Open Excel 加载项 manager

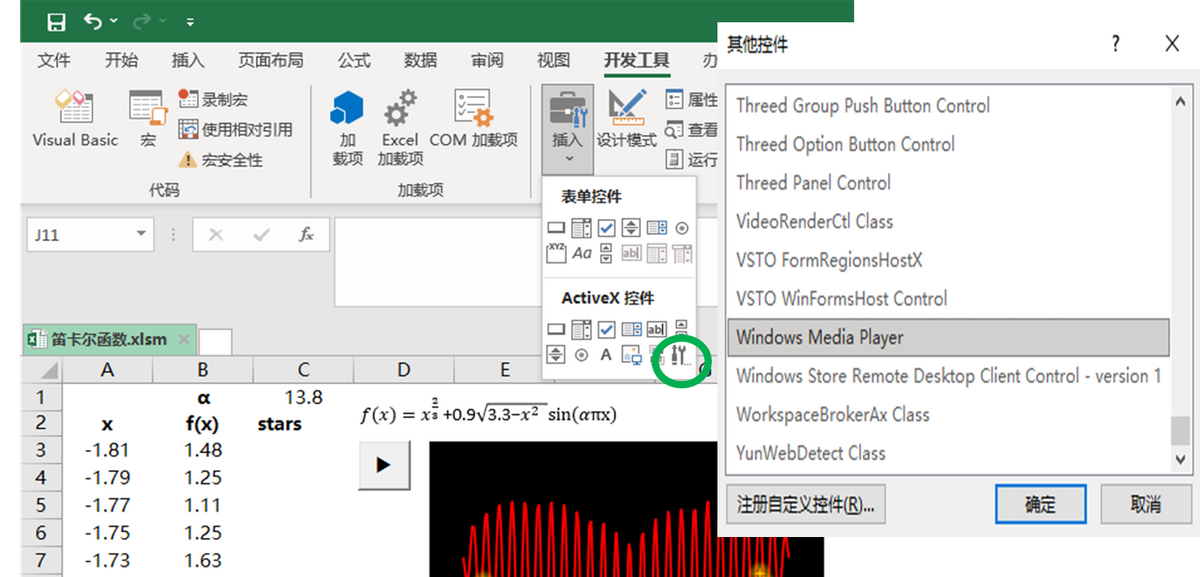(400, 128)
